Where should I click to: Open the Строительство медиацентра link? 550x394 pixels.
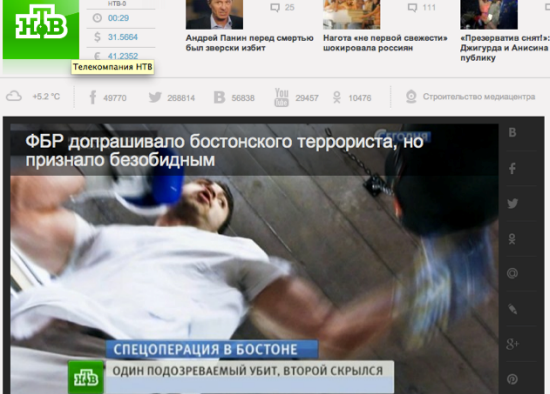(x=479, y=96)
